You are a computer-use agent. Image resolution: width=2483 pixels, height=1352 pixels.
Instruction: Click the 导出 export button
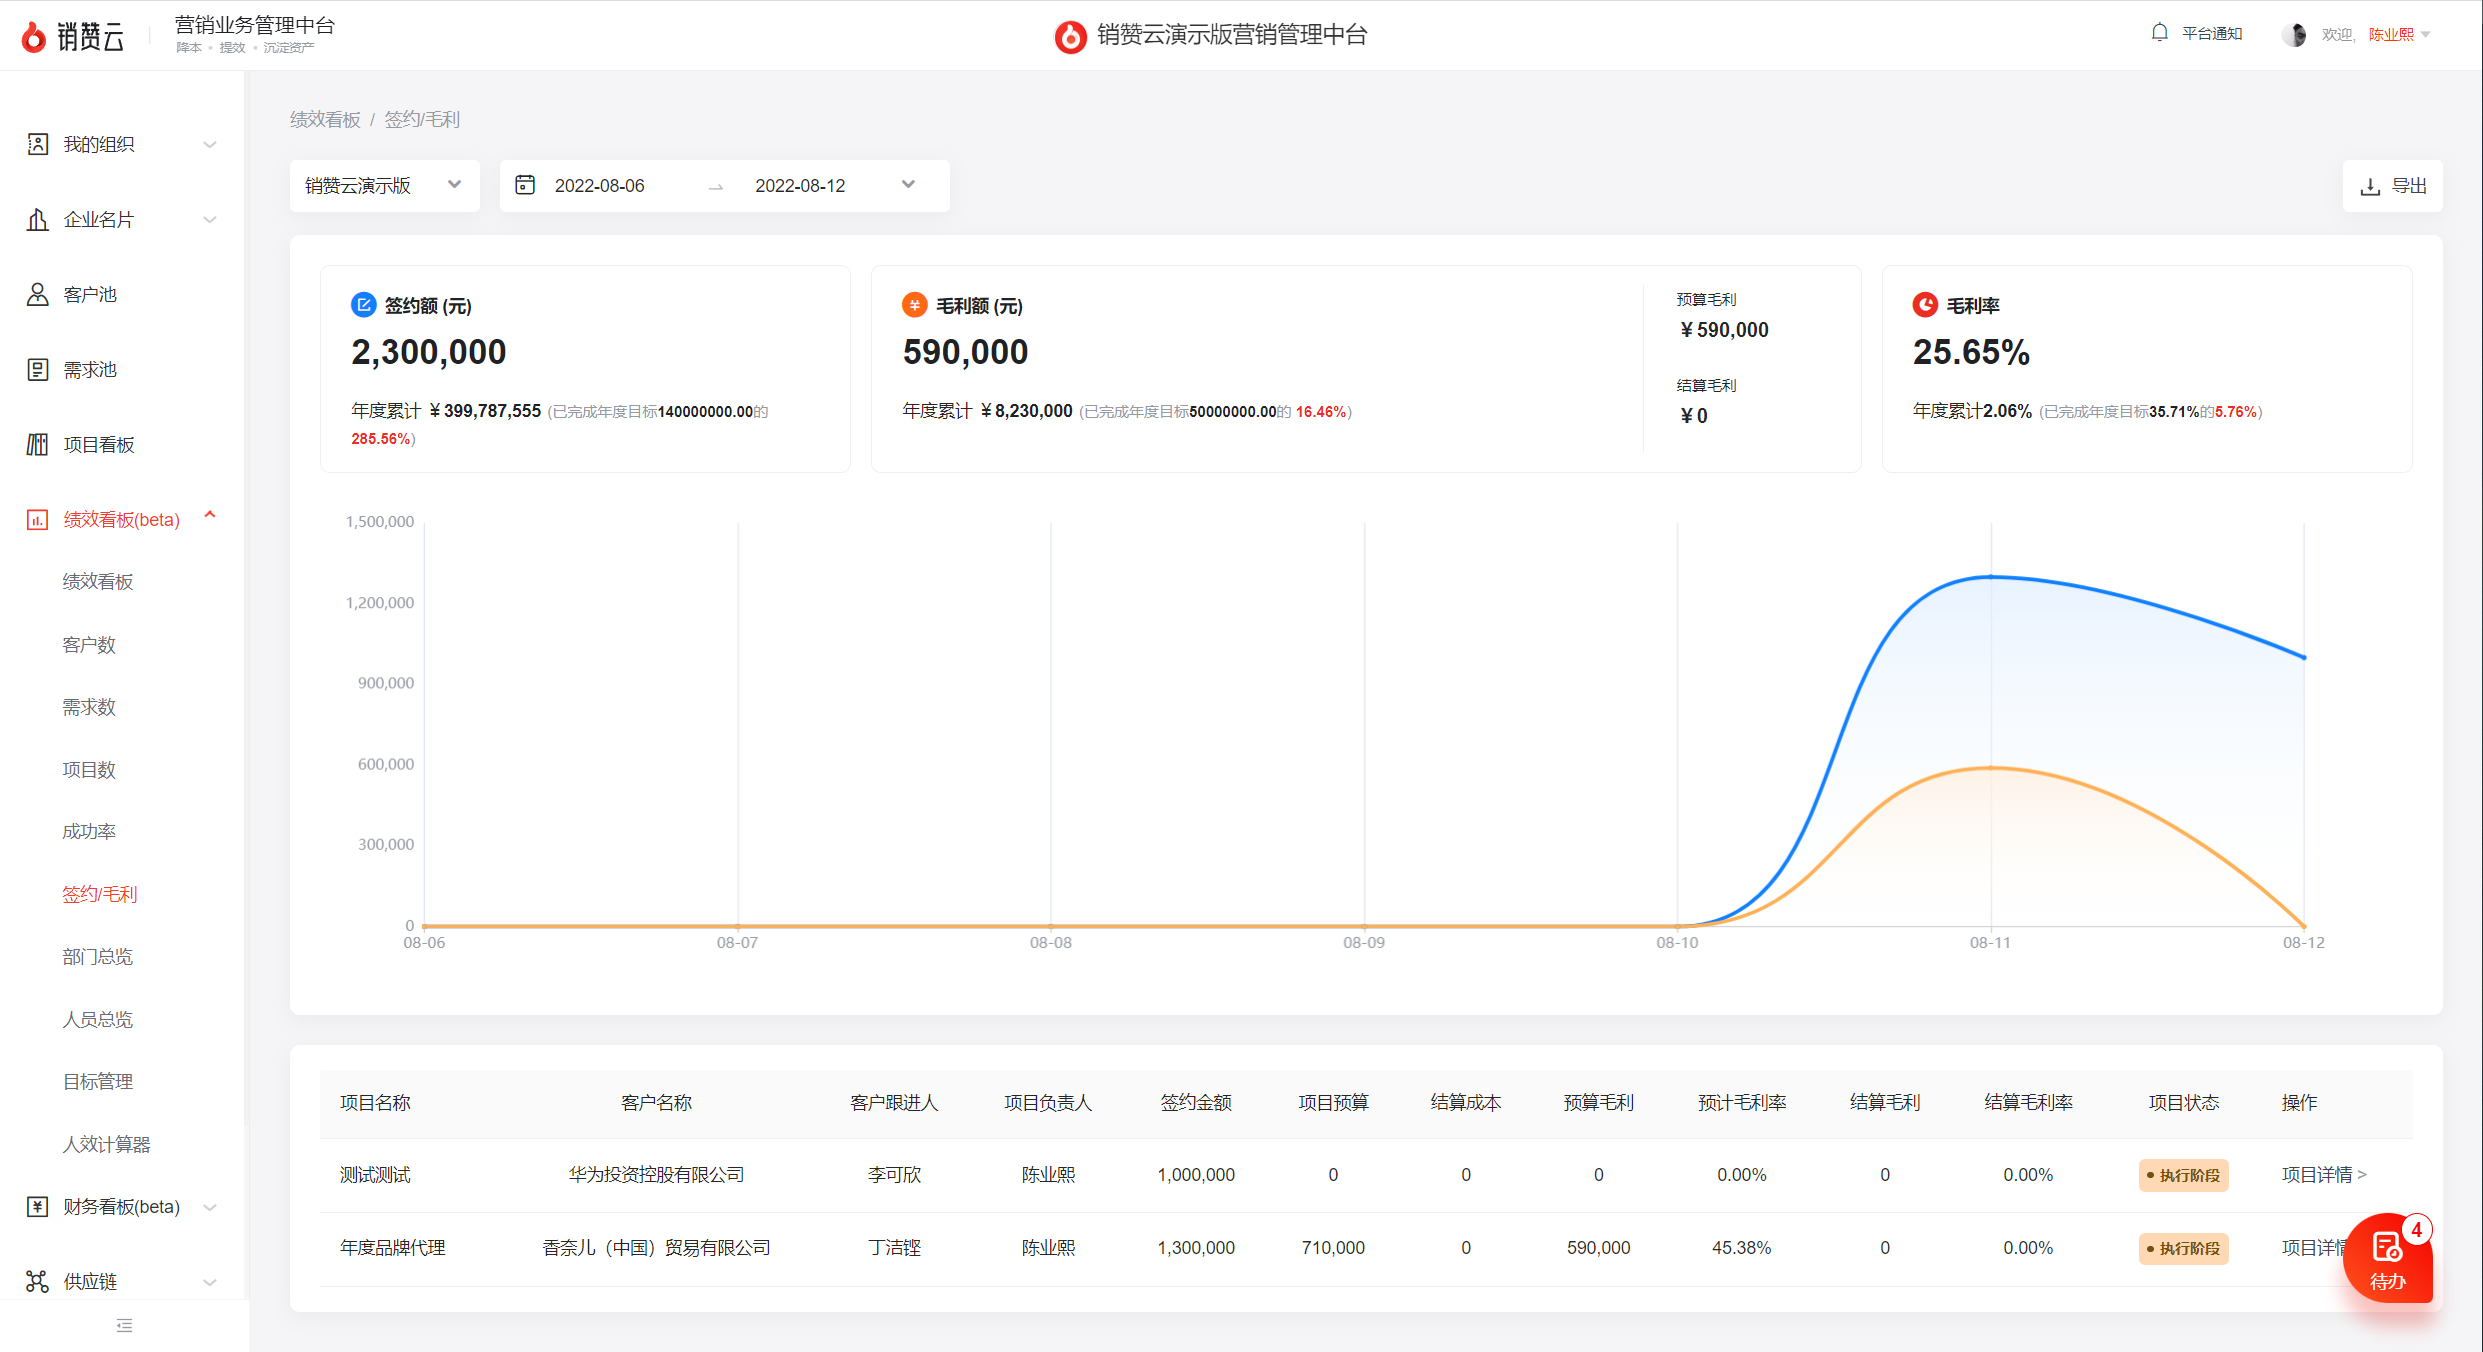2392,186
